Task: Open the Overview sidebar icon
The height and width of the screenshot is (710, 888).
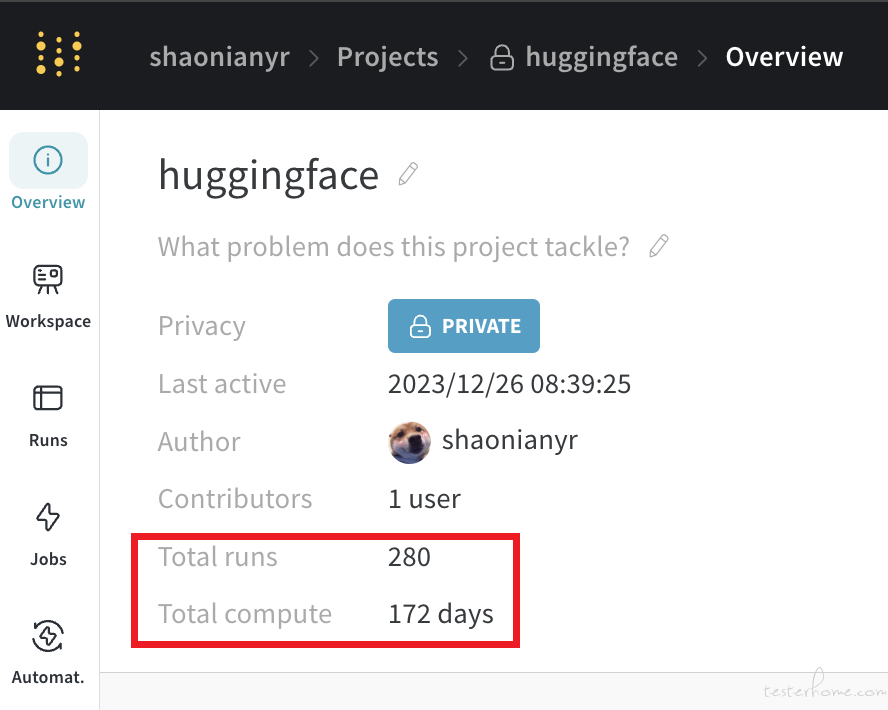Action: (x=48, y=160)
